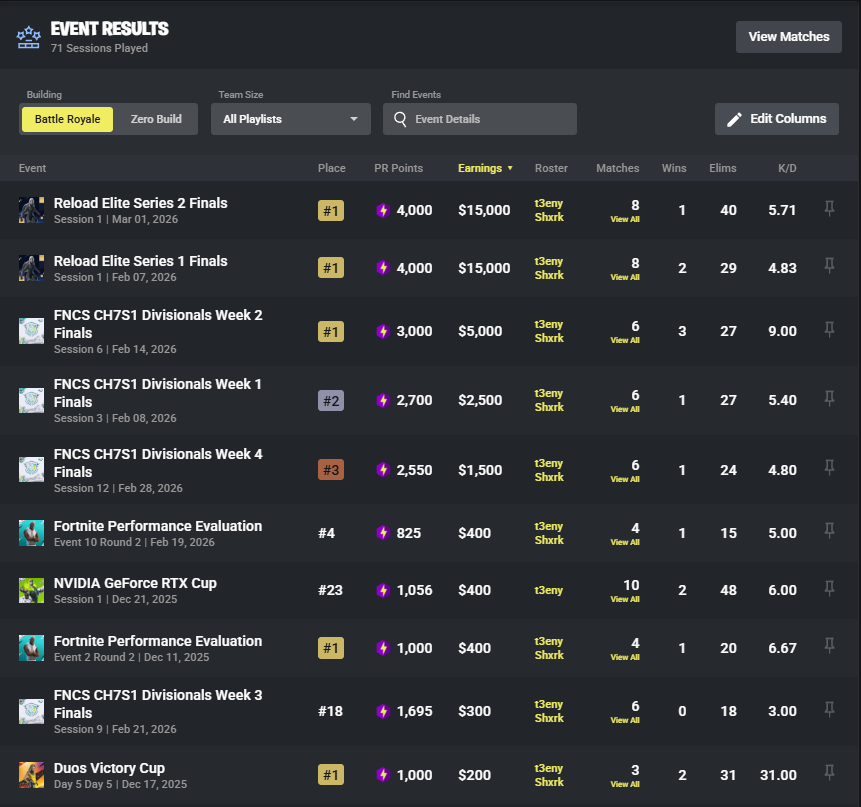Open Shxrk roster link in Reload Series 2 row
Screen dimensions: 861x807
(x=549, y=217)
